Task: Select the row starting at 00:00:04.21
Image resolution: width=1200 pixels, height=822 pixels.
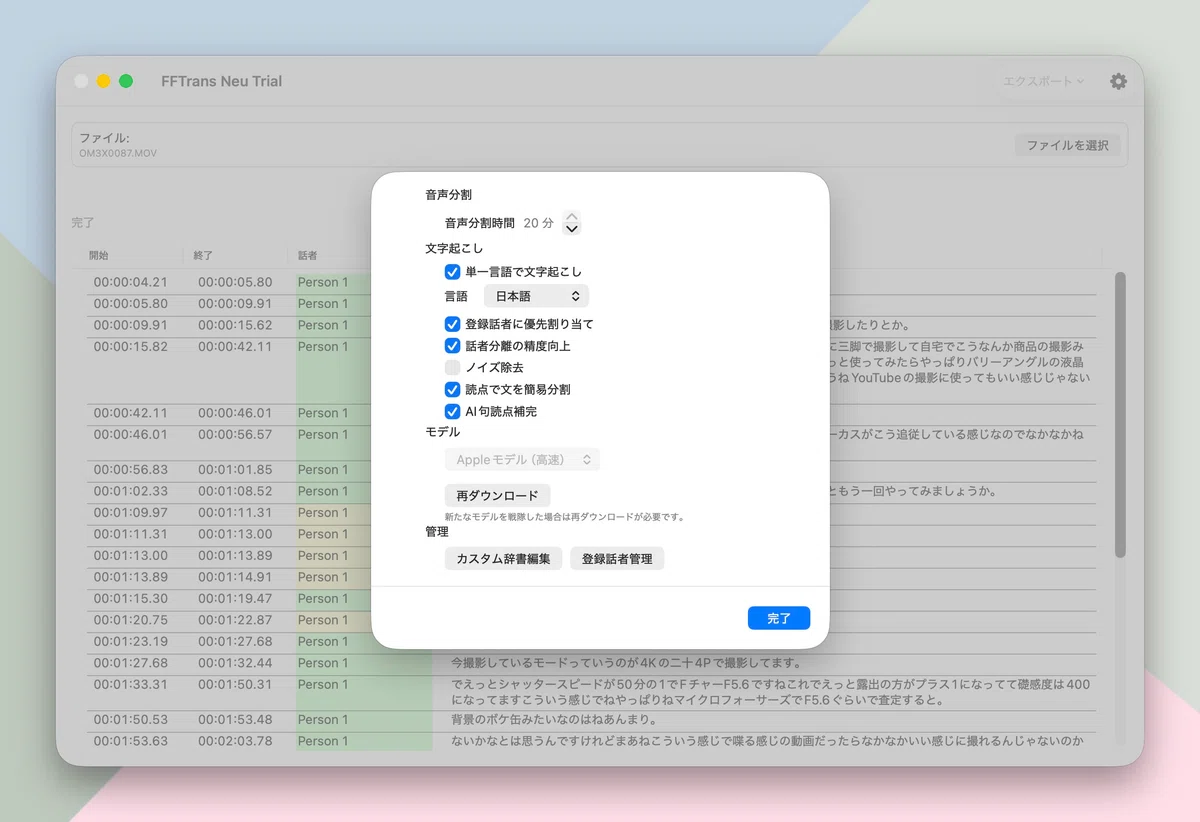Action: (x=590, y=282)
